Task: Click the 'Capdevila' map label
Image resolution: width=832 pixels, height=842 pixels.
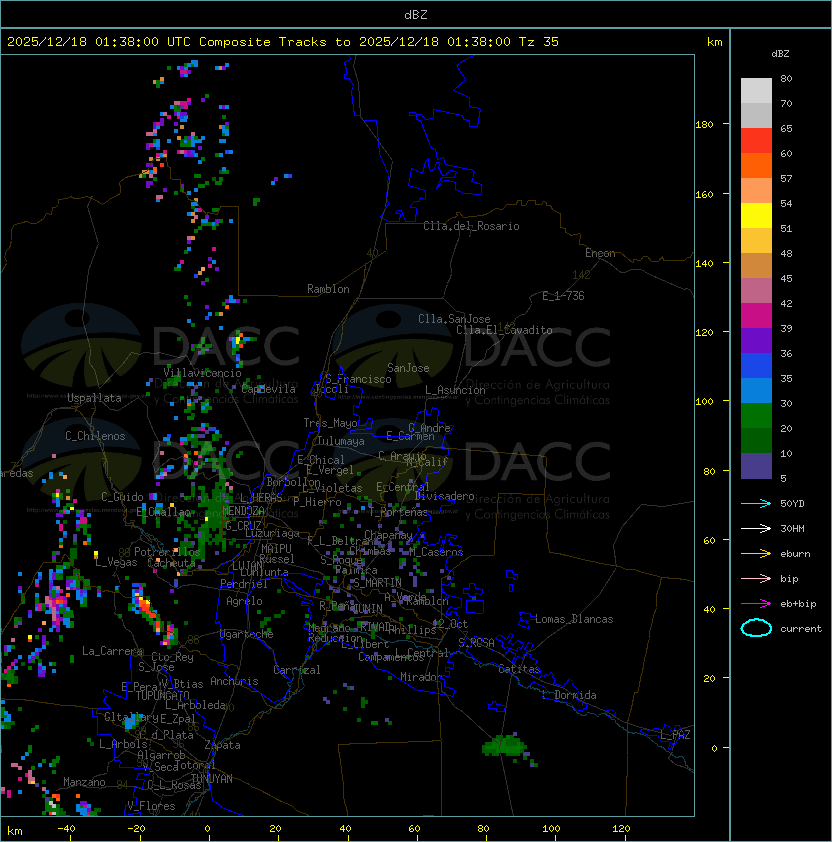Action: click(x=268, y=389)
